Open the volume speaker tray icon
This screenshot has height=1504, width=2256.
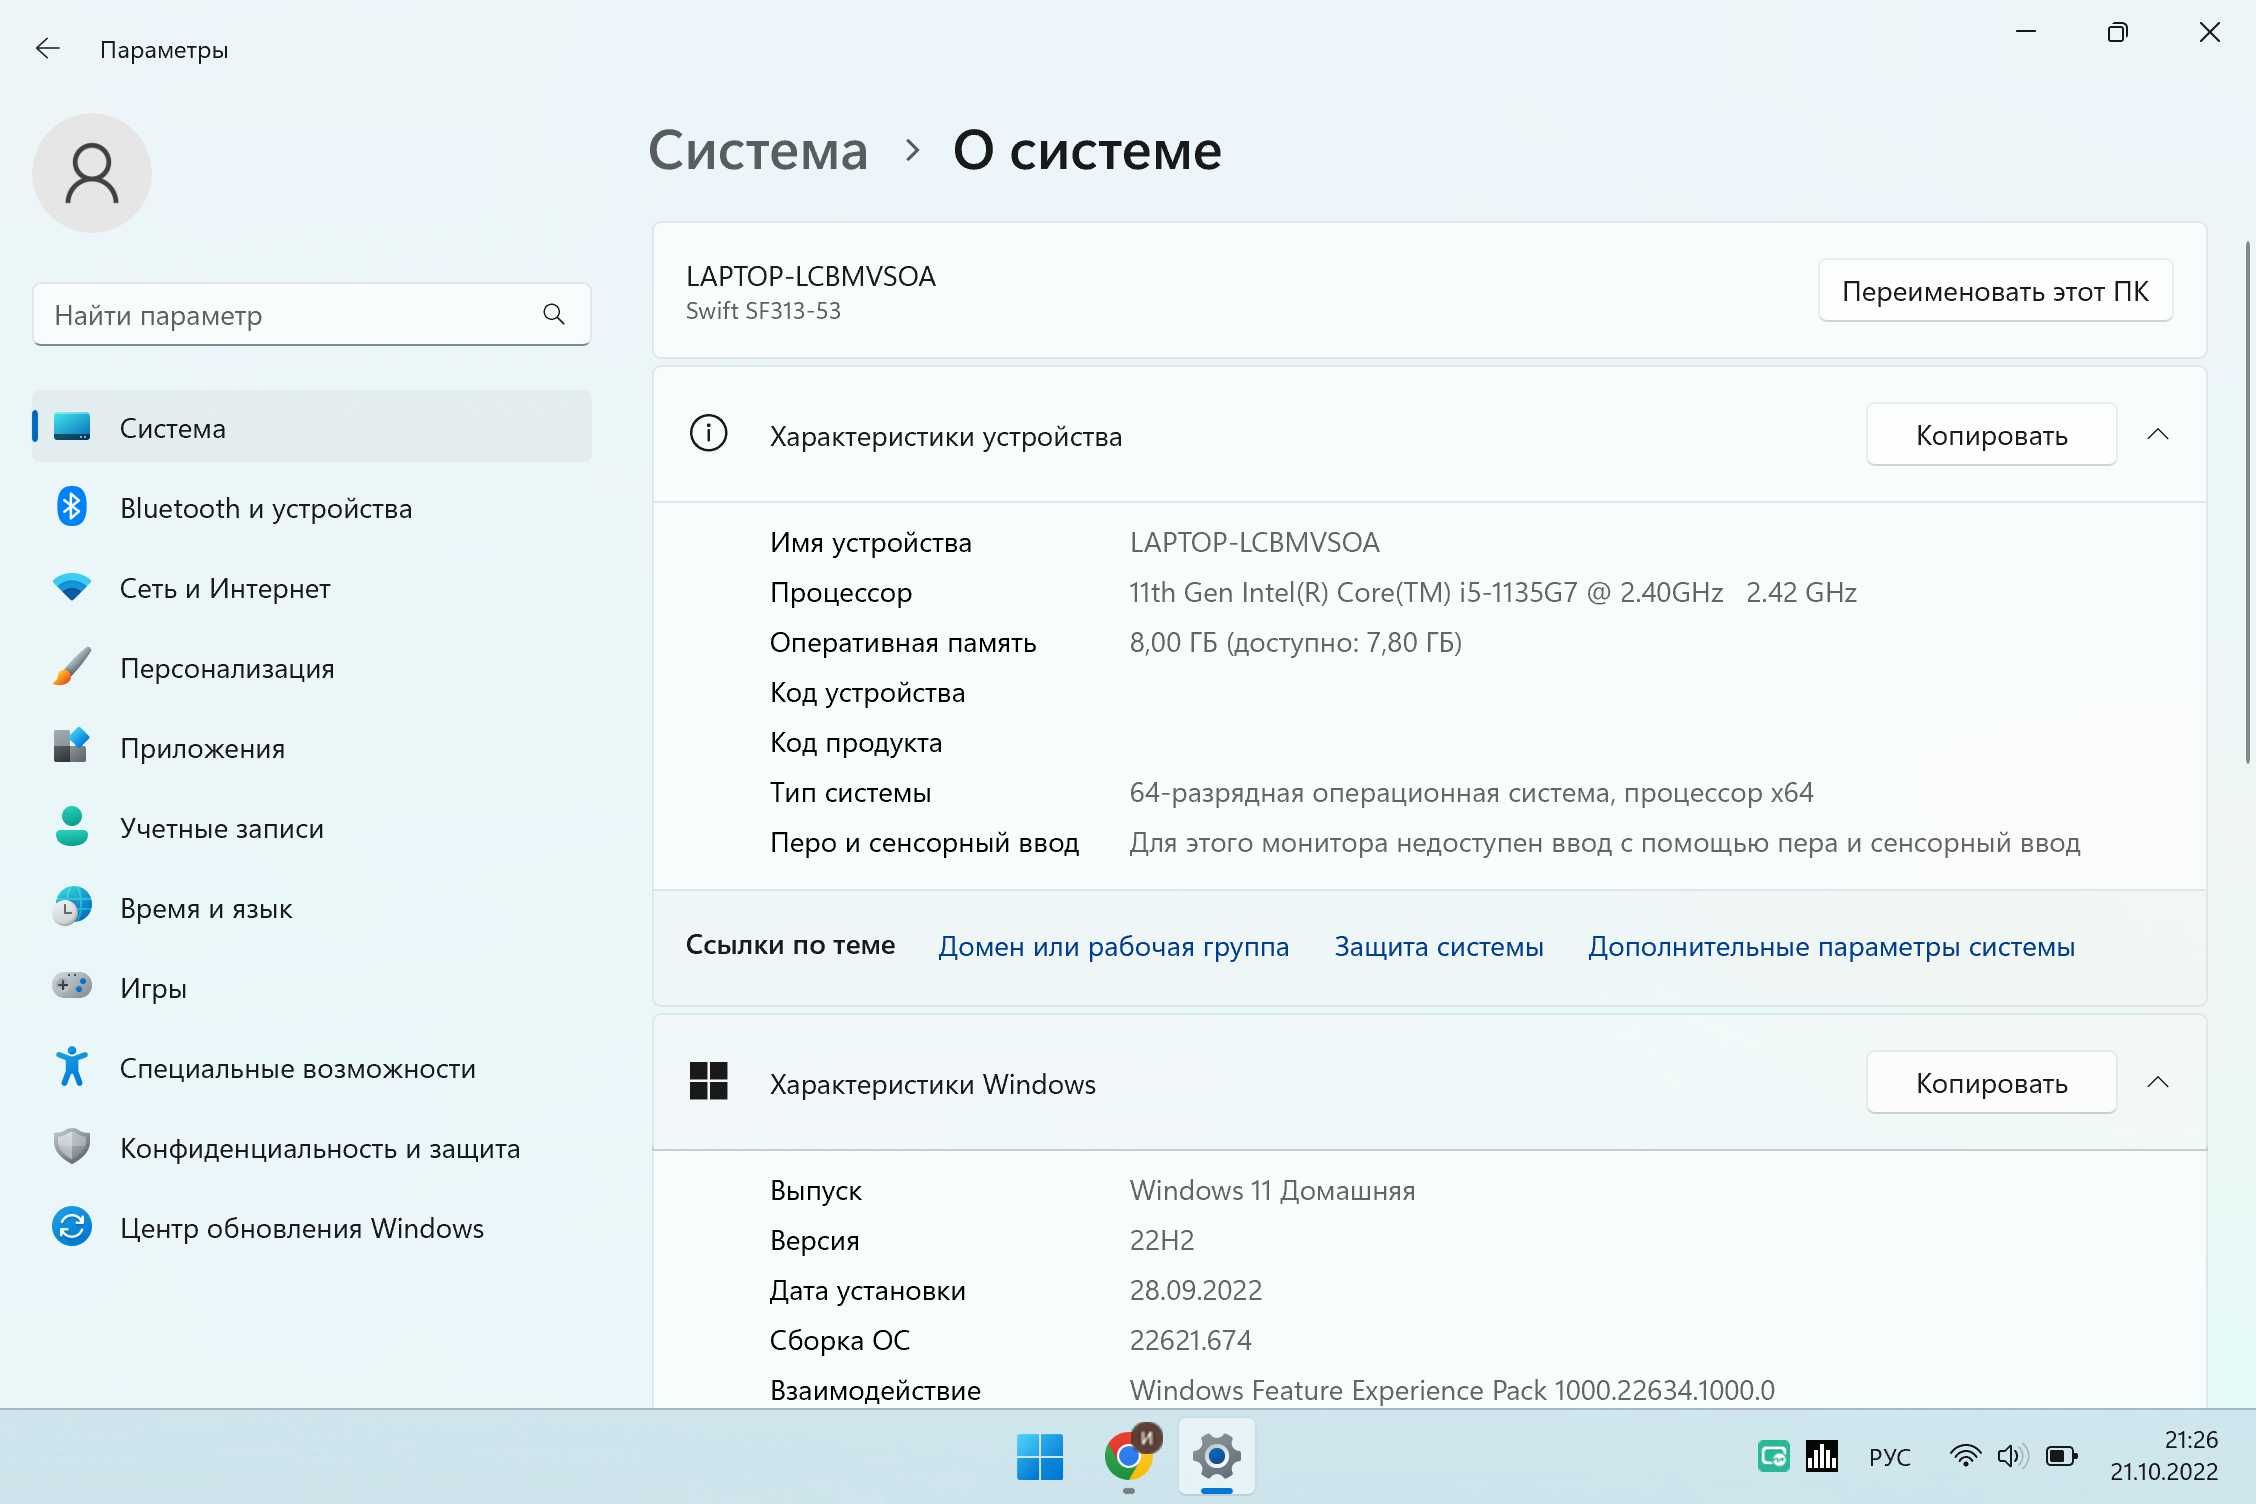2011,1456
